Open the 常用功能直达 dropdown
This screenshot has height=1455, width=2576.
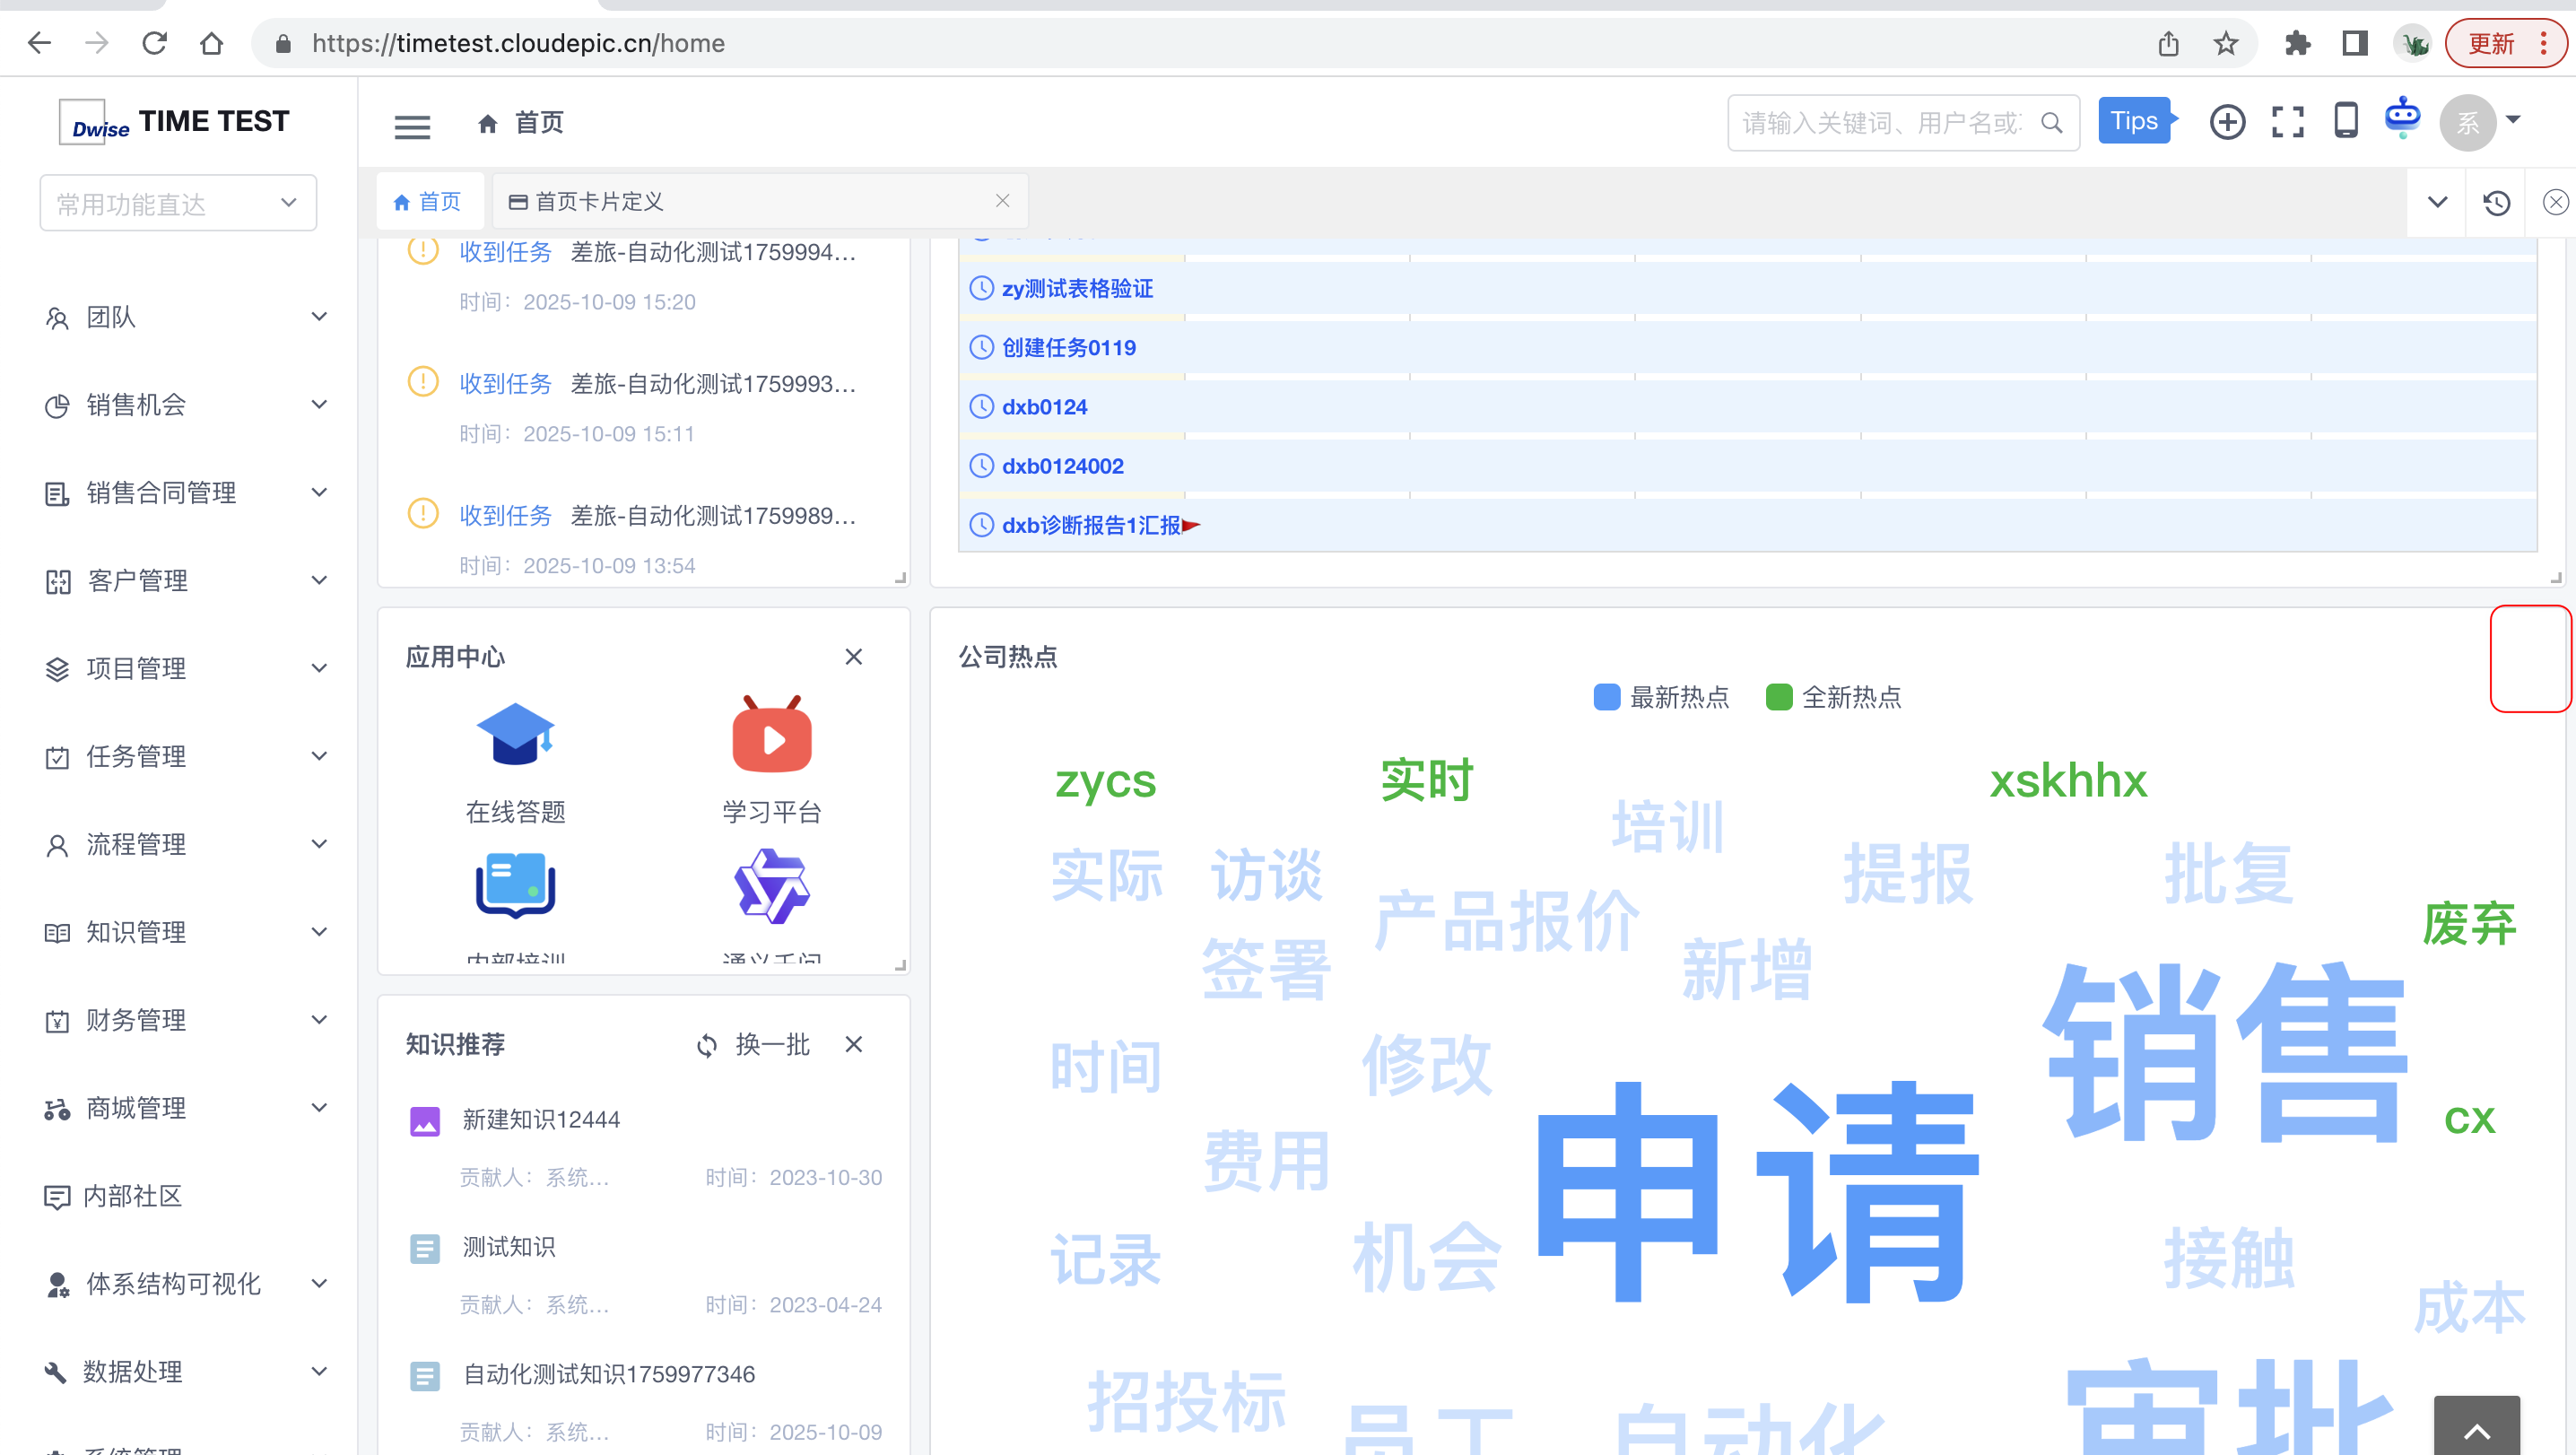click(178, 204)
